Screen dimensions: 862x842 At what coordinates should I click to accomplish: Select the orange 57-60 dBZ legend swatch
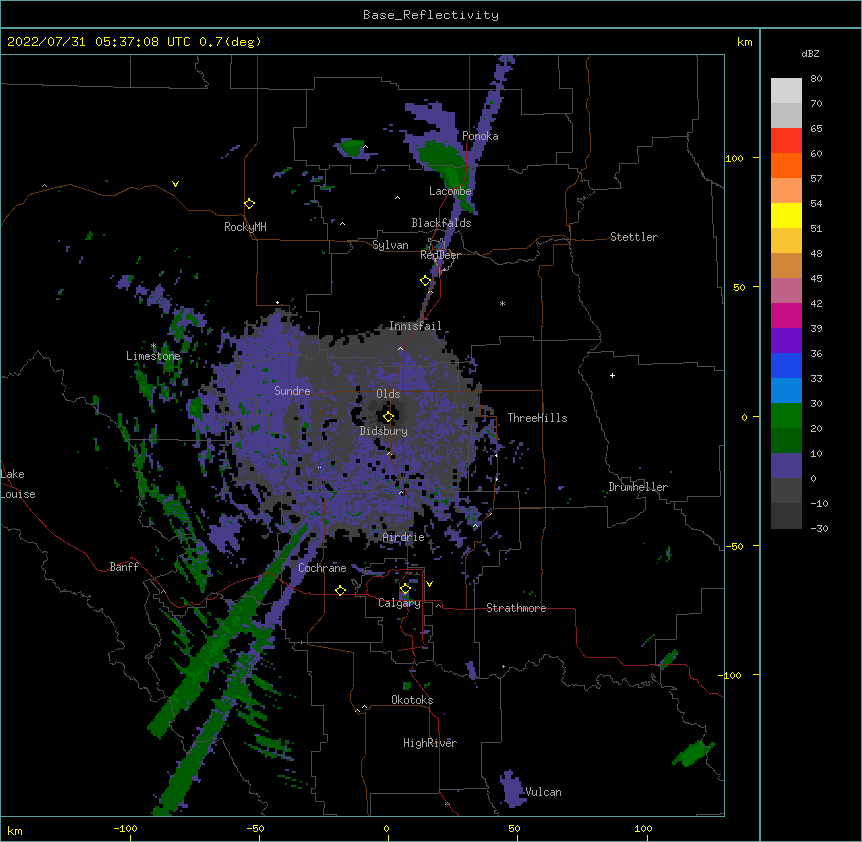[786, 166]
